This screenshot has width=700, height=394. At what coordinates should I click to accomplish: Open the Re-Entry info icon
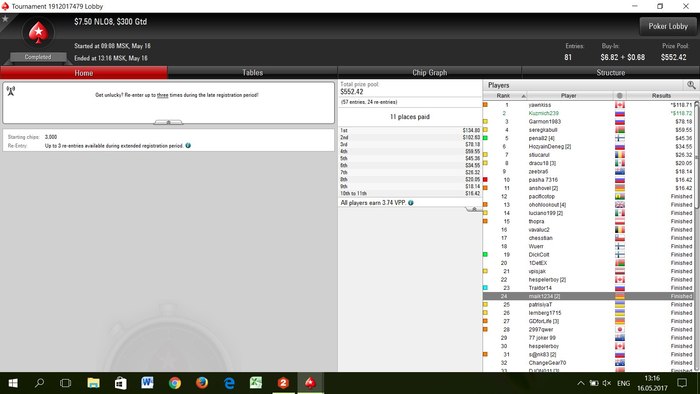[x=188, y=145]
